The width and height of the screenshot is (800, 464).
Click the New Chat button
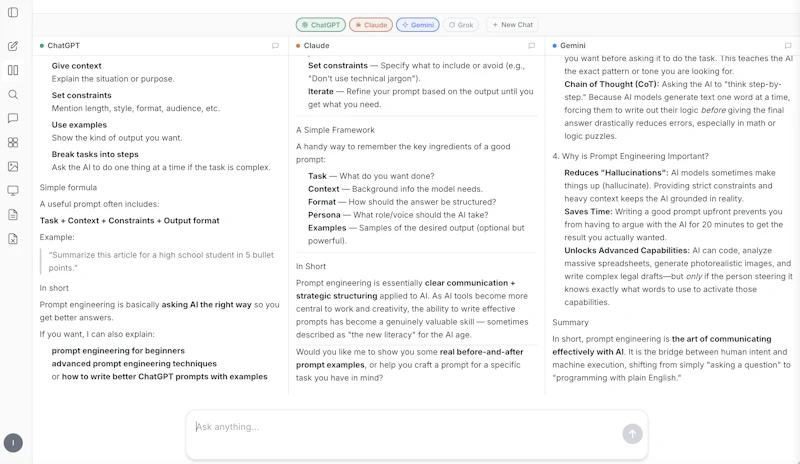[x=512, y=25]
